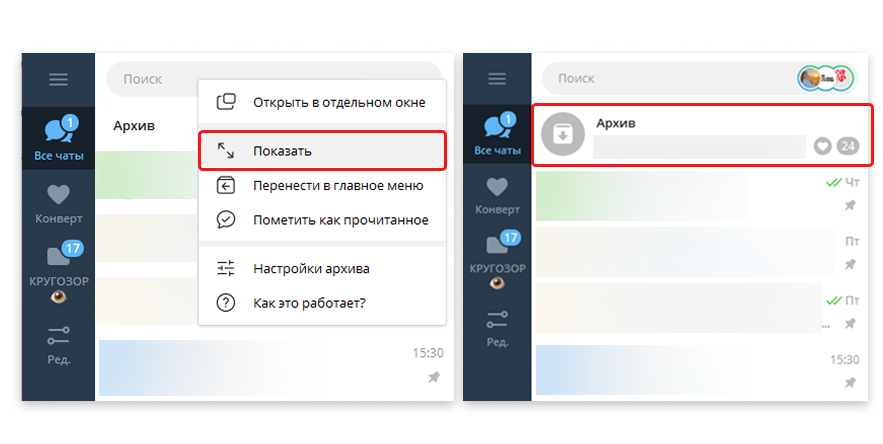Click the pin icon of Чт chat

click(x=850, y=205)
